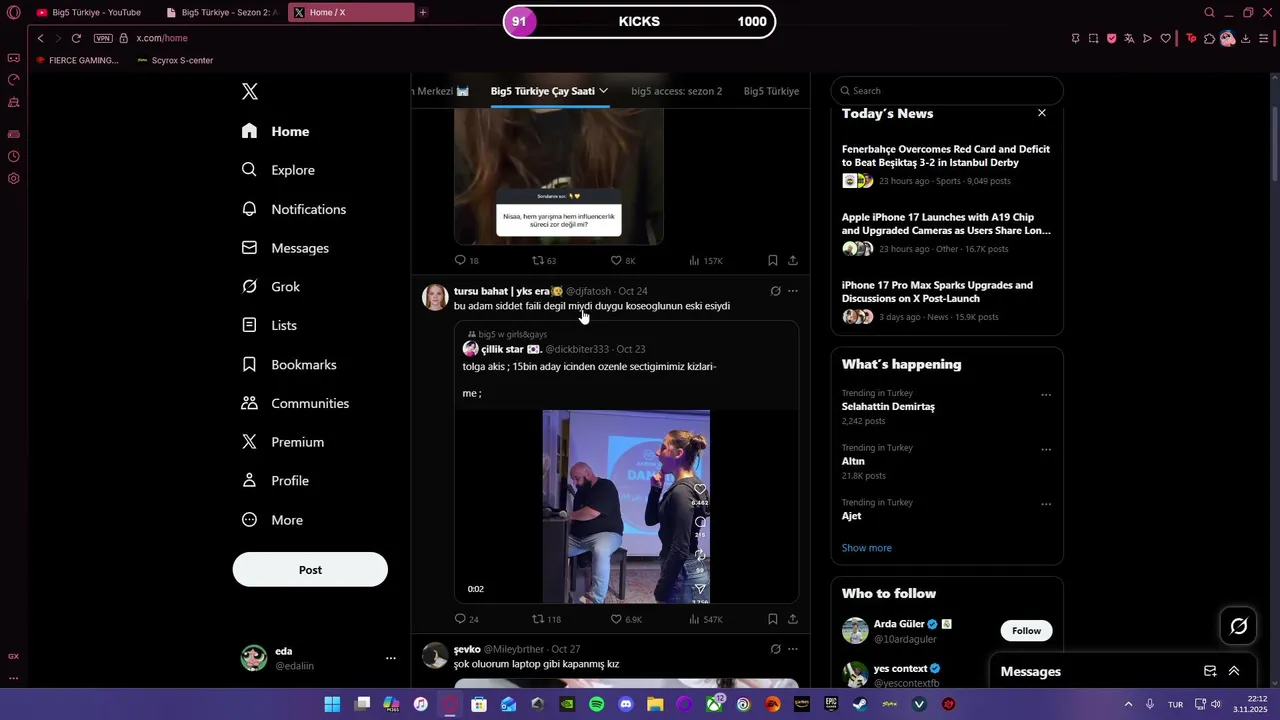Open Grok from the sidebar

click(x=271, y=287)
